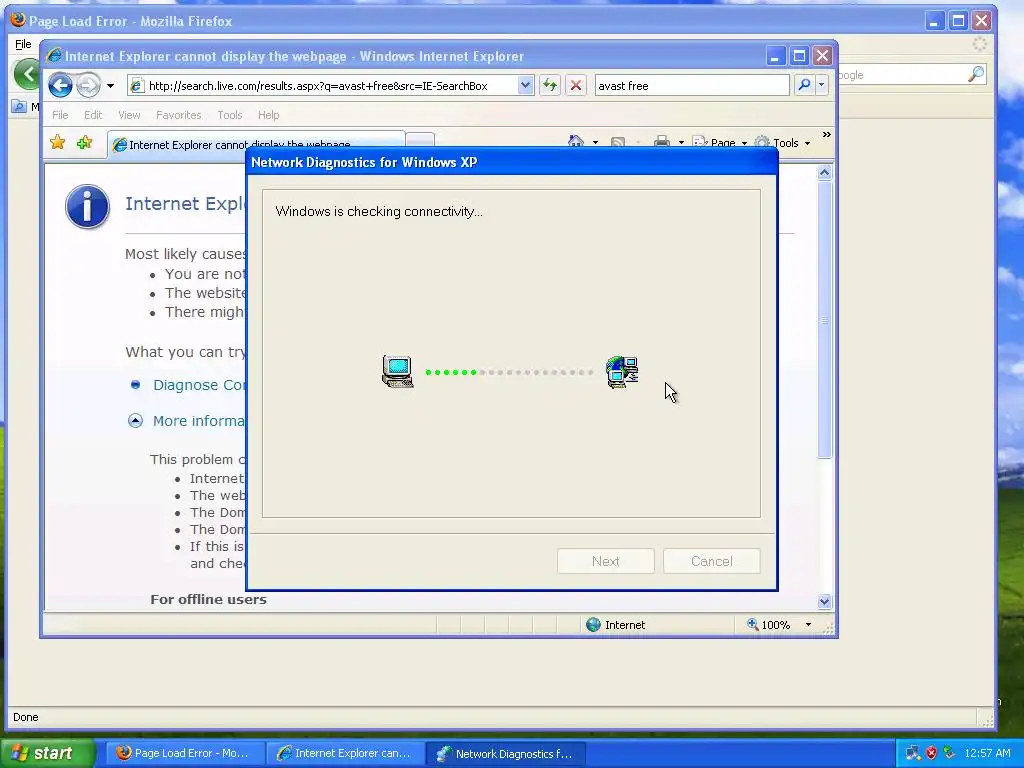Click the Internet Explorer Back arrow button
The height and width of the screenshot is (768, 1024).
pyautogui.click(x=60, y=85)
